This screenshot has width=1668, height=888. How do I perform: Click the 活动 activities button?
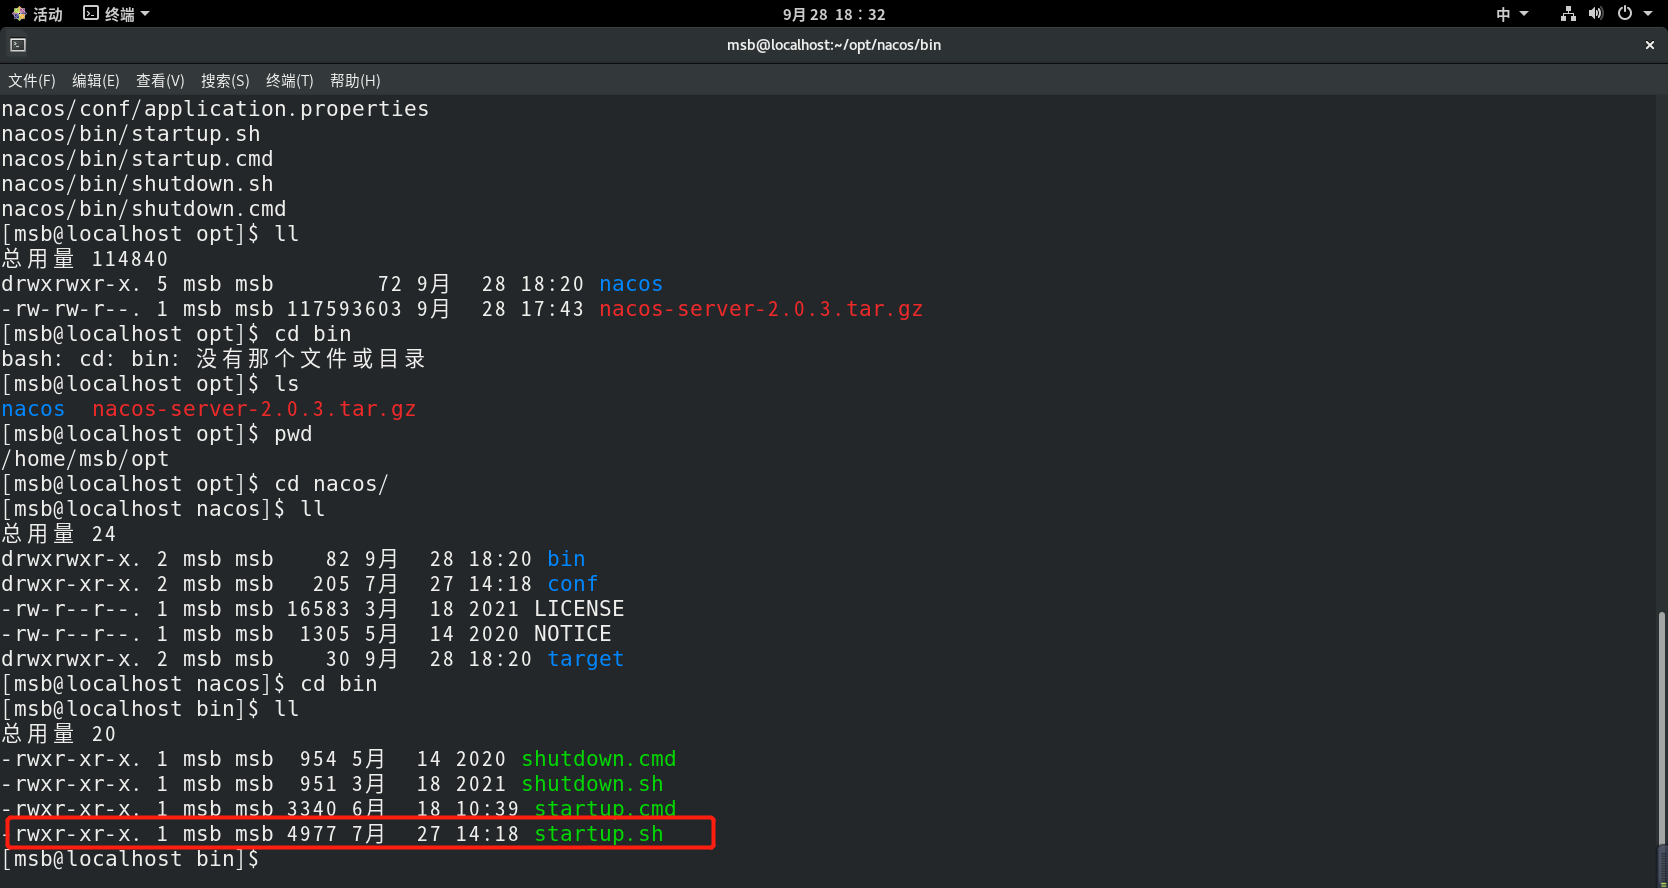pyautogui.click(x=37, y=14)
